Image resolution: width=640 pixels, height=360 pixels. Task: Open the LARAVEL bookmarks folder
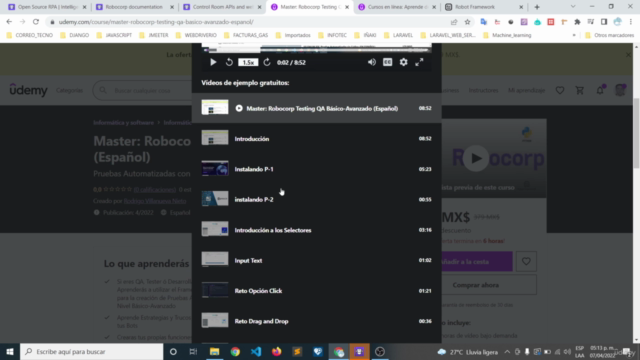tap(399, 36)
